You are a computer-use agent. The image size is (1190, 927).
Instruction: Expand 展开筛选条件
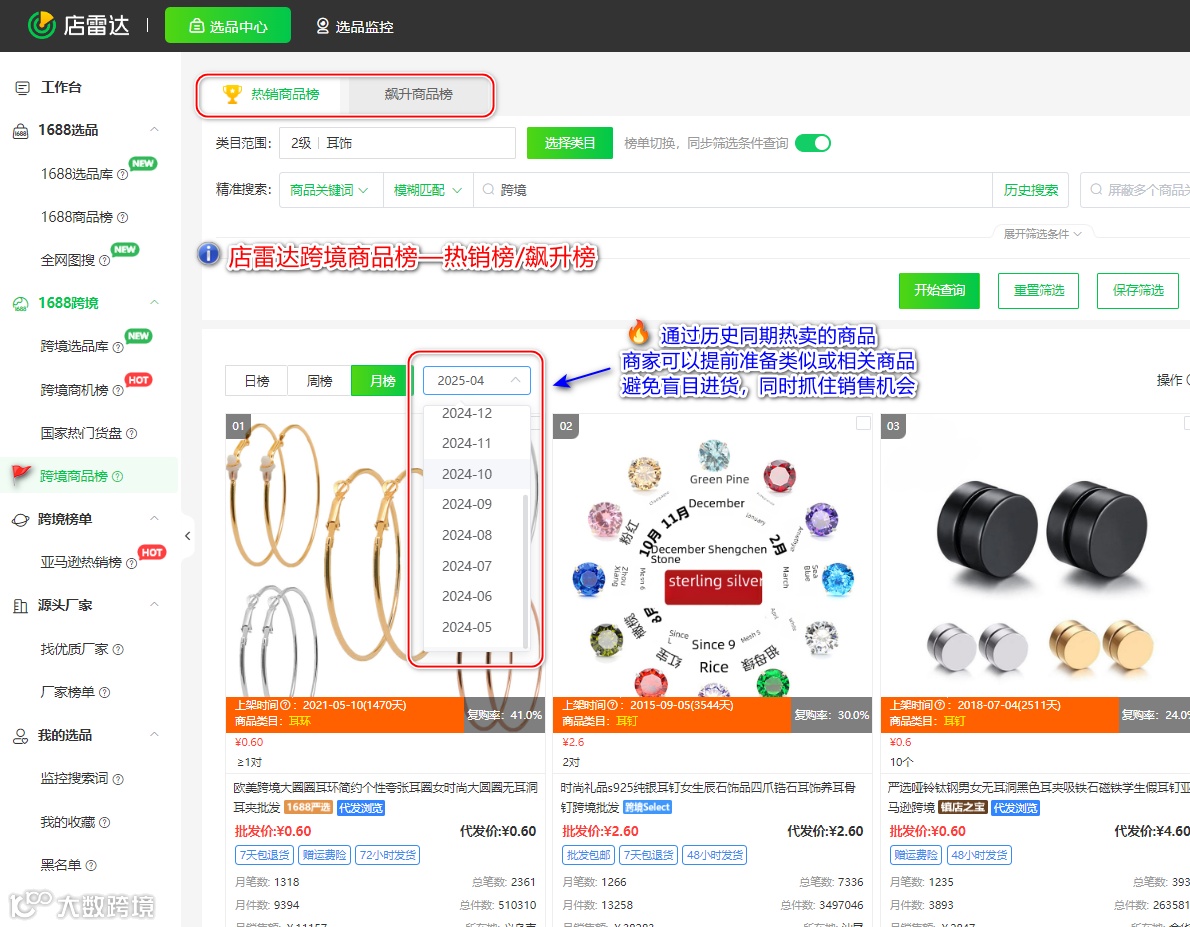(x=1042, y=234)
